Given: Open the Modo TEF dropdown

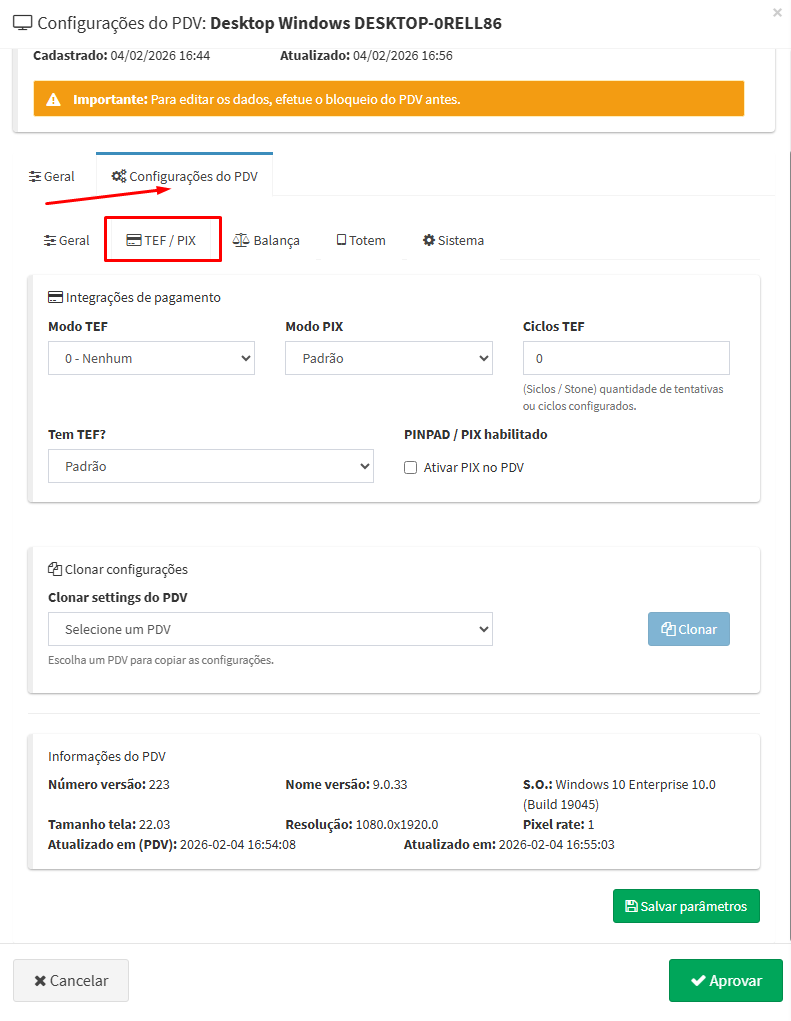Looking at the screenshot, I should tap(151, 358).
